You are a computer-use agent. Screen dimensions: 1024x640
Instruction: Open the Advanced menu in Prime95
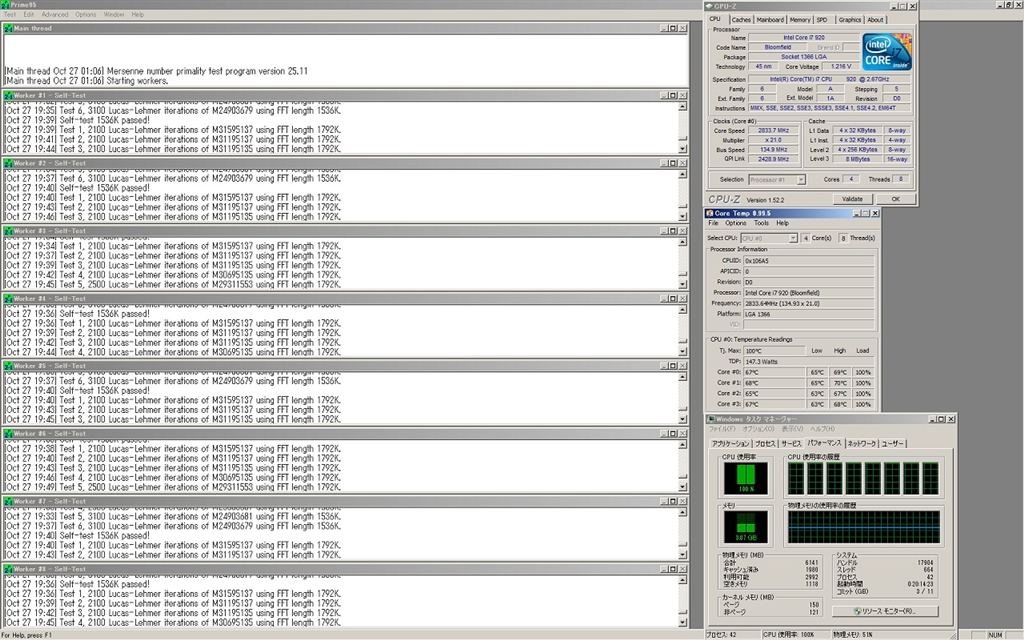(x=55, y=15)
